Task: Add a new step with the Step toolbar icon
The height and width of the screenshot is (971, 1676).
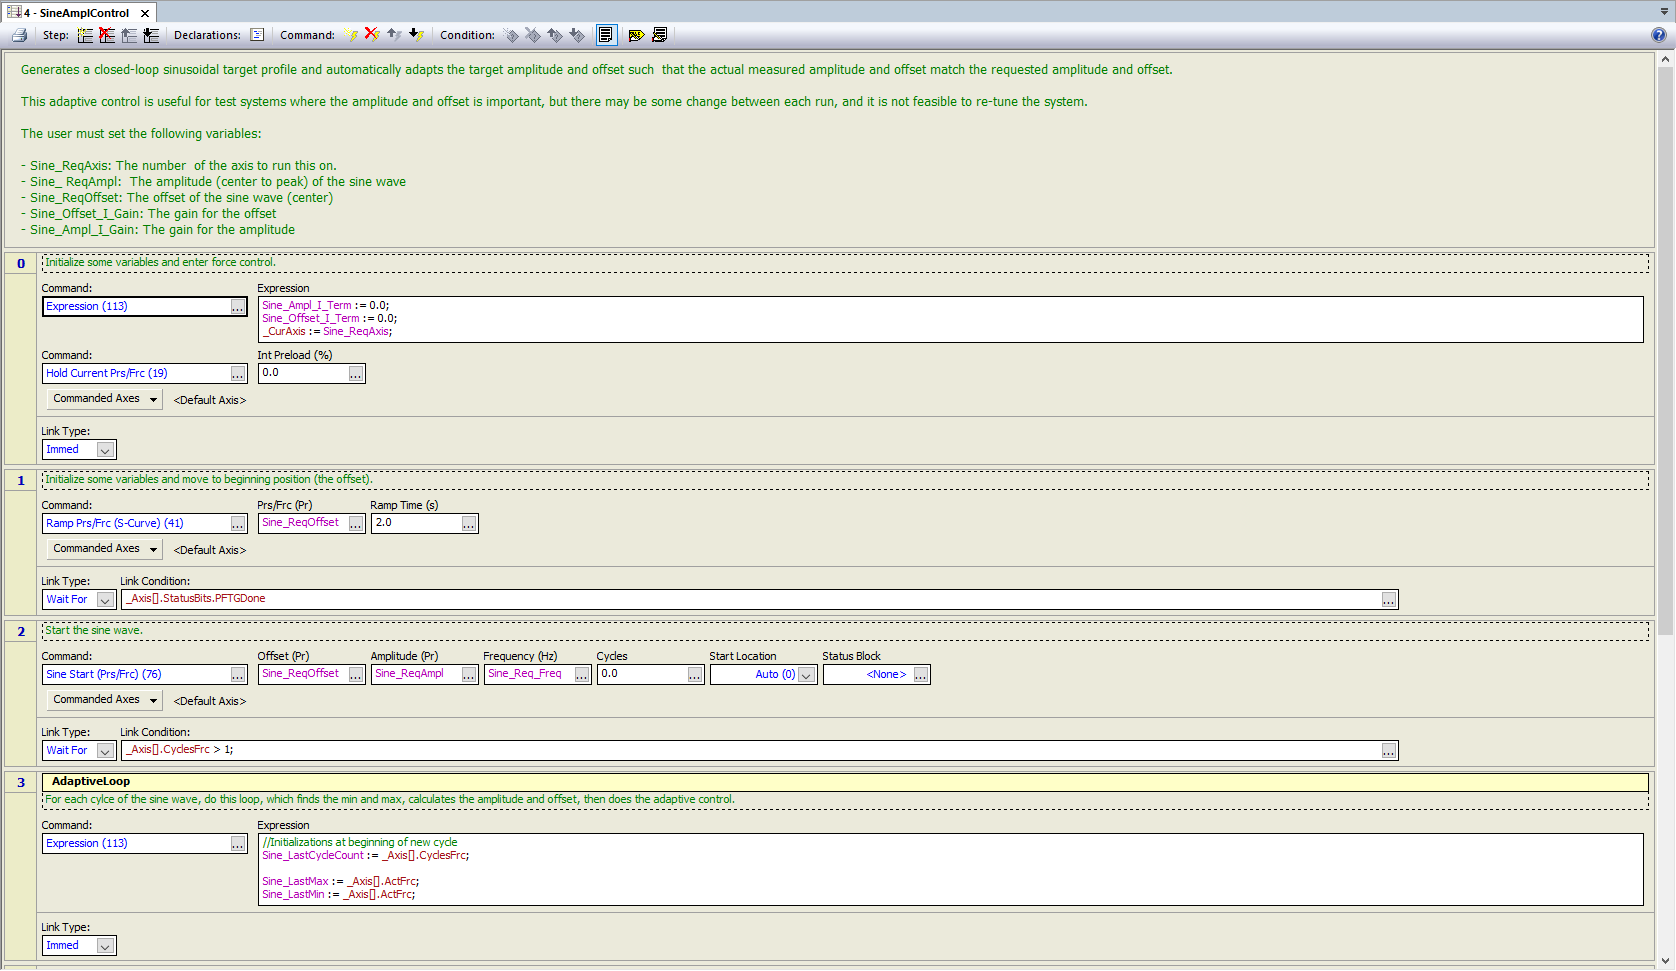Action: click(85, 35)
